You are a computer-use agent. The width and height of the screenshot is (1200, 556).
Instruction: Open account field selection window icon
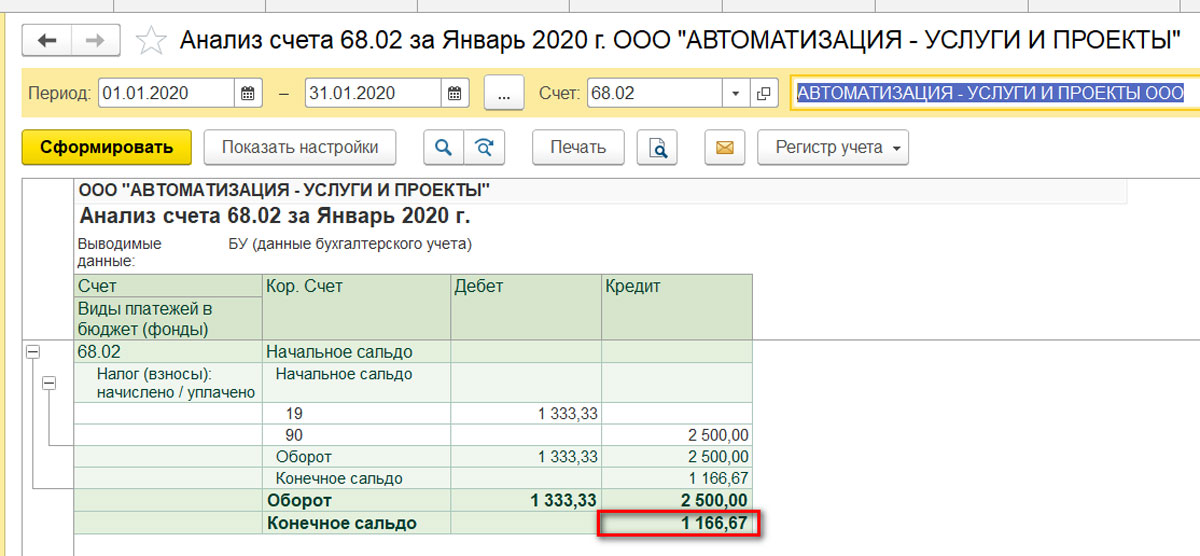tap(764, 93)
